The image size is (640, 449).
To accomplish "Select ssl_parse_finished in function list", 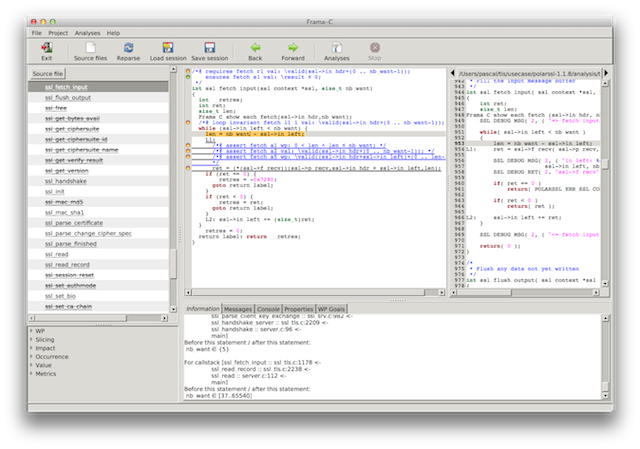I will point(98,244).
